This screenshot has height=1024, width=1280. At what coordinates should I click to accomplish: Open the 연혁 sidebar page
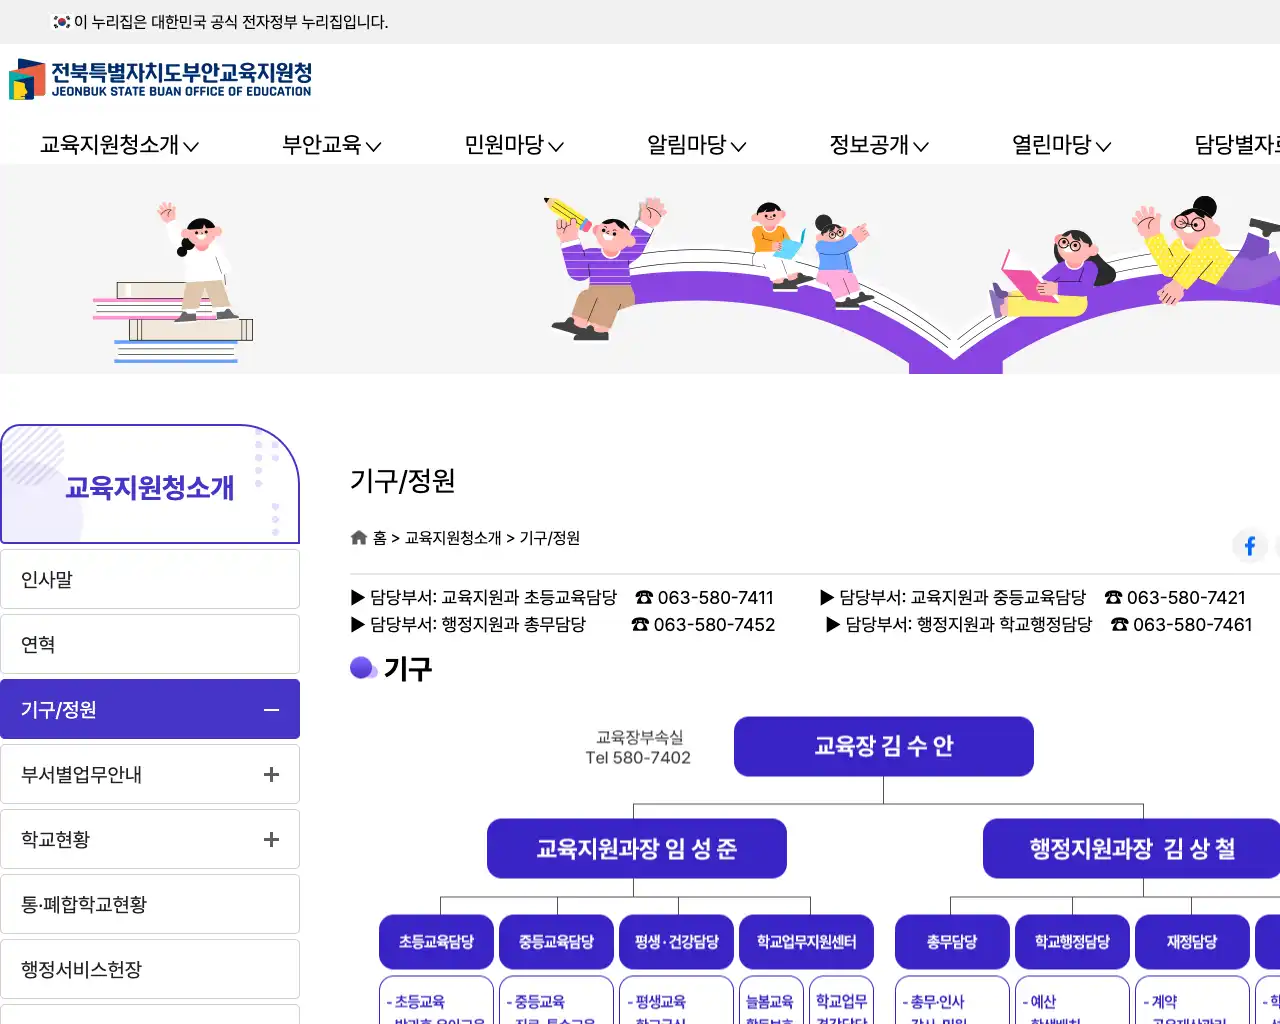tap(150, 643)
